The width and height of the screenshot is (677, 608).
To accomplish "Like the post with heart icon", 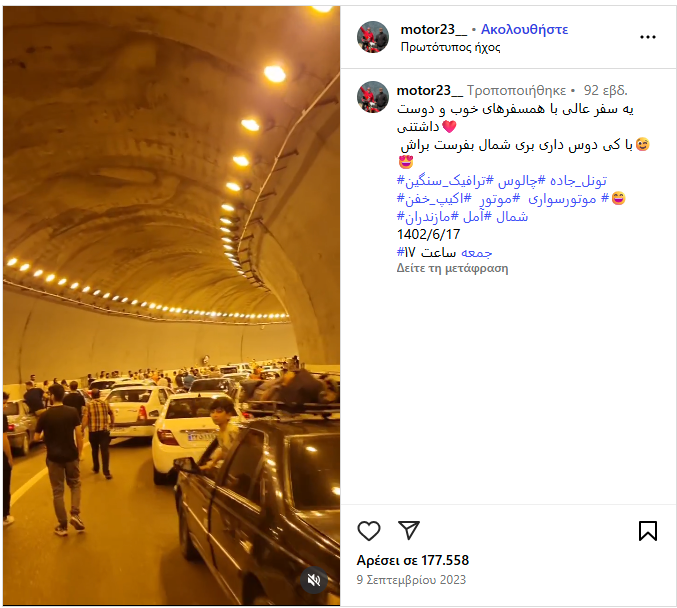I will click(x=369, y=531).
